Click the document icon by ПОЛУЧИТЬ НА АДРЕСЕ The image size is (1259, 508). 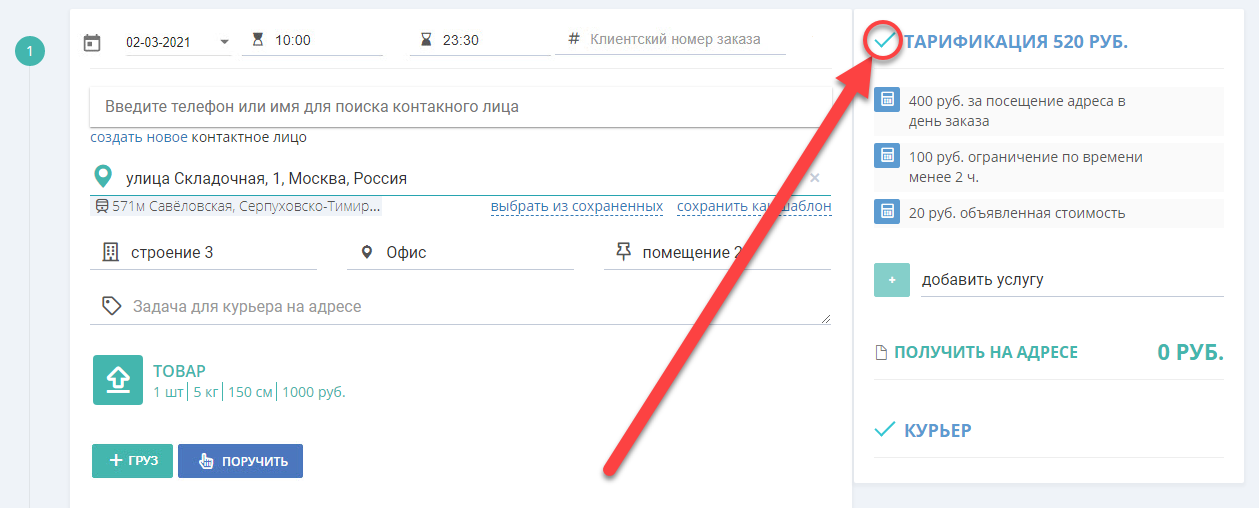[881, 353]
